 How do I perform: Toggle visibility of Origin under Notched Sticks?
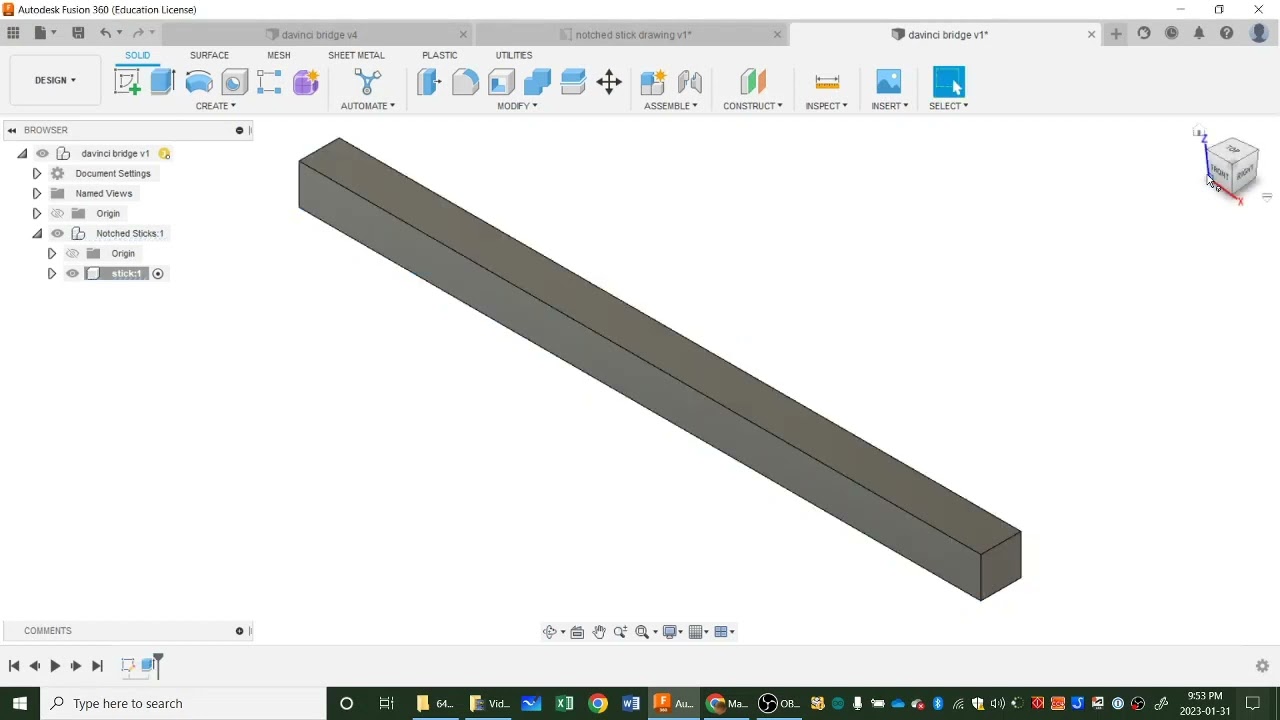point(72,253)
